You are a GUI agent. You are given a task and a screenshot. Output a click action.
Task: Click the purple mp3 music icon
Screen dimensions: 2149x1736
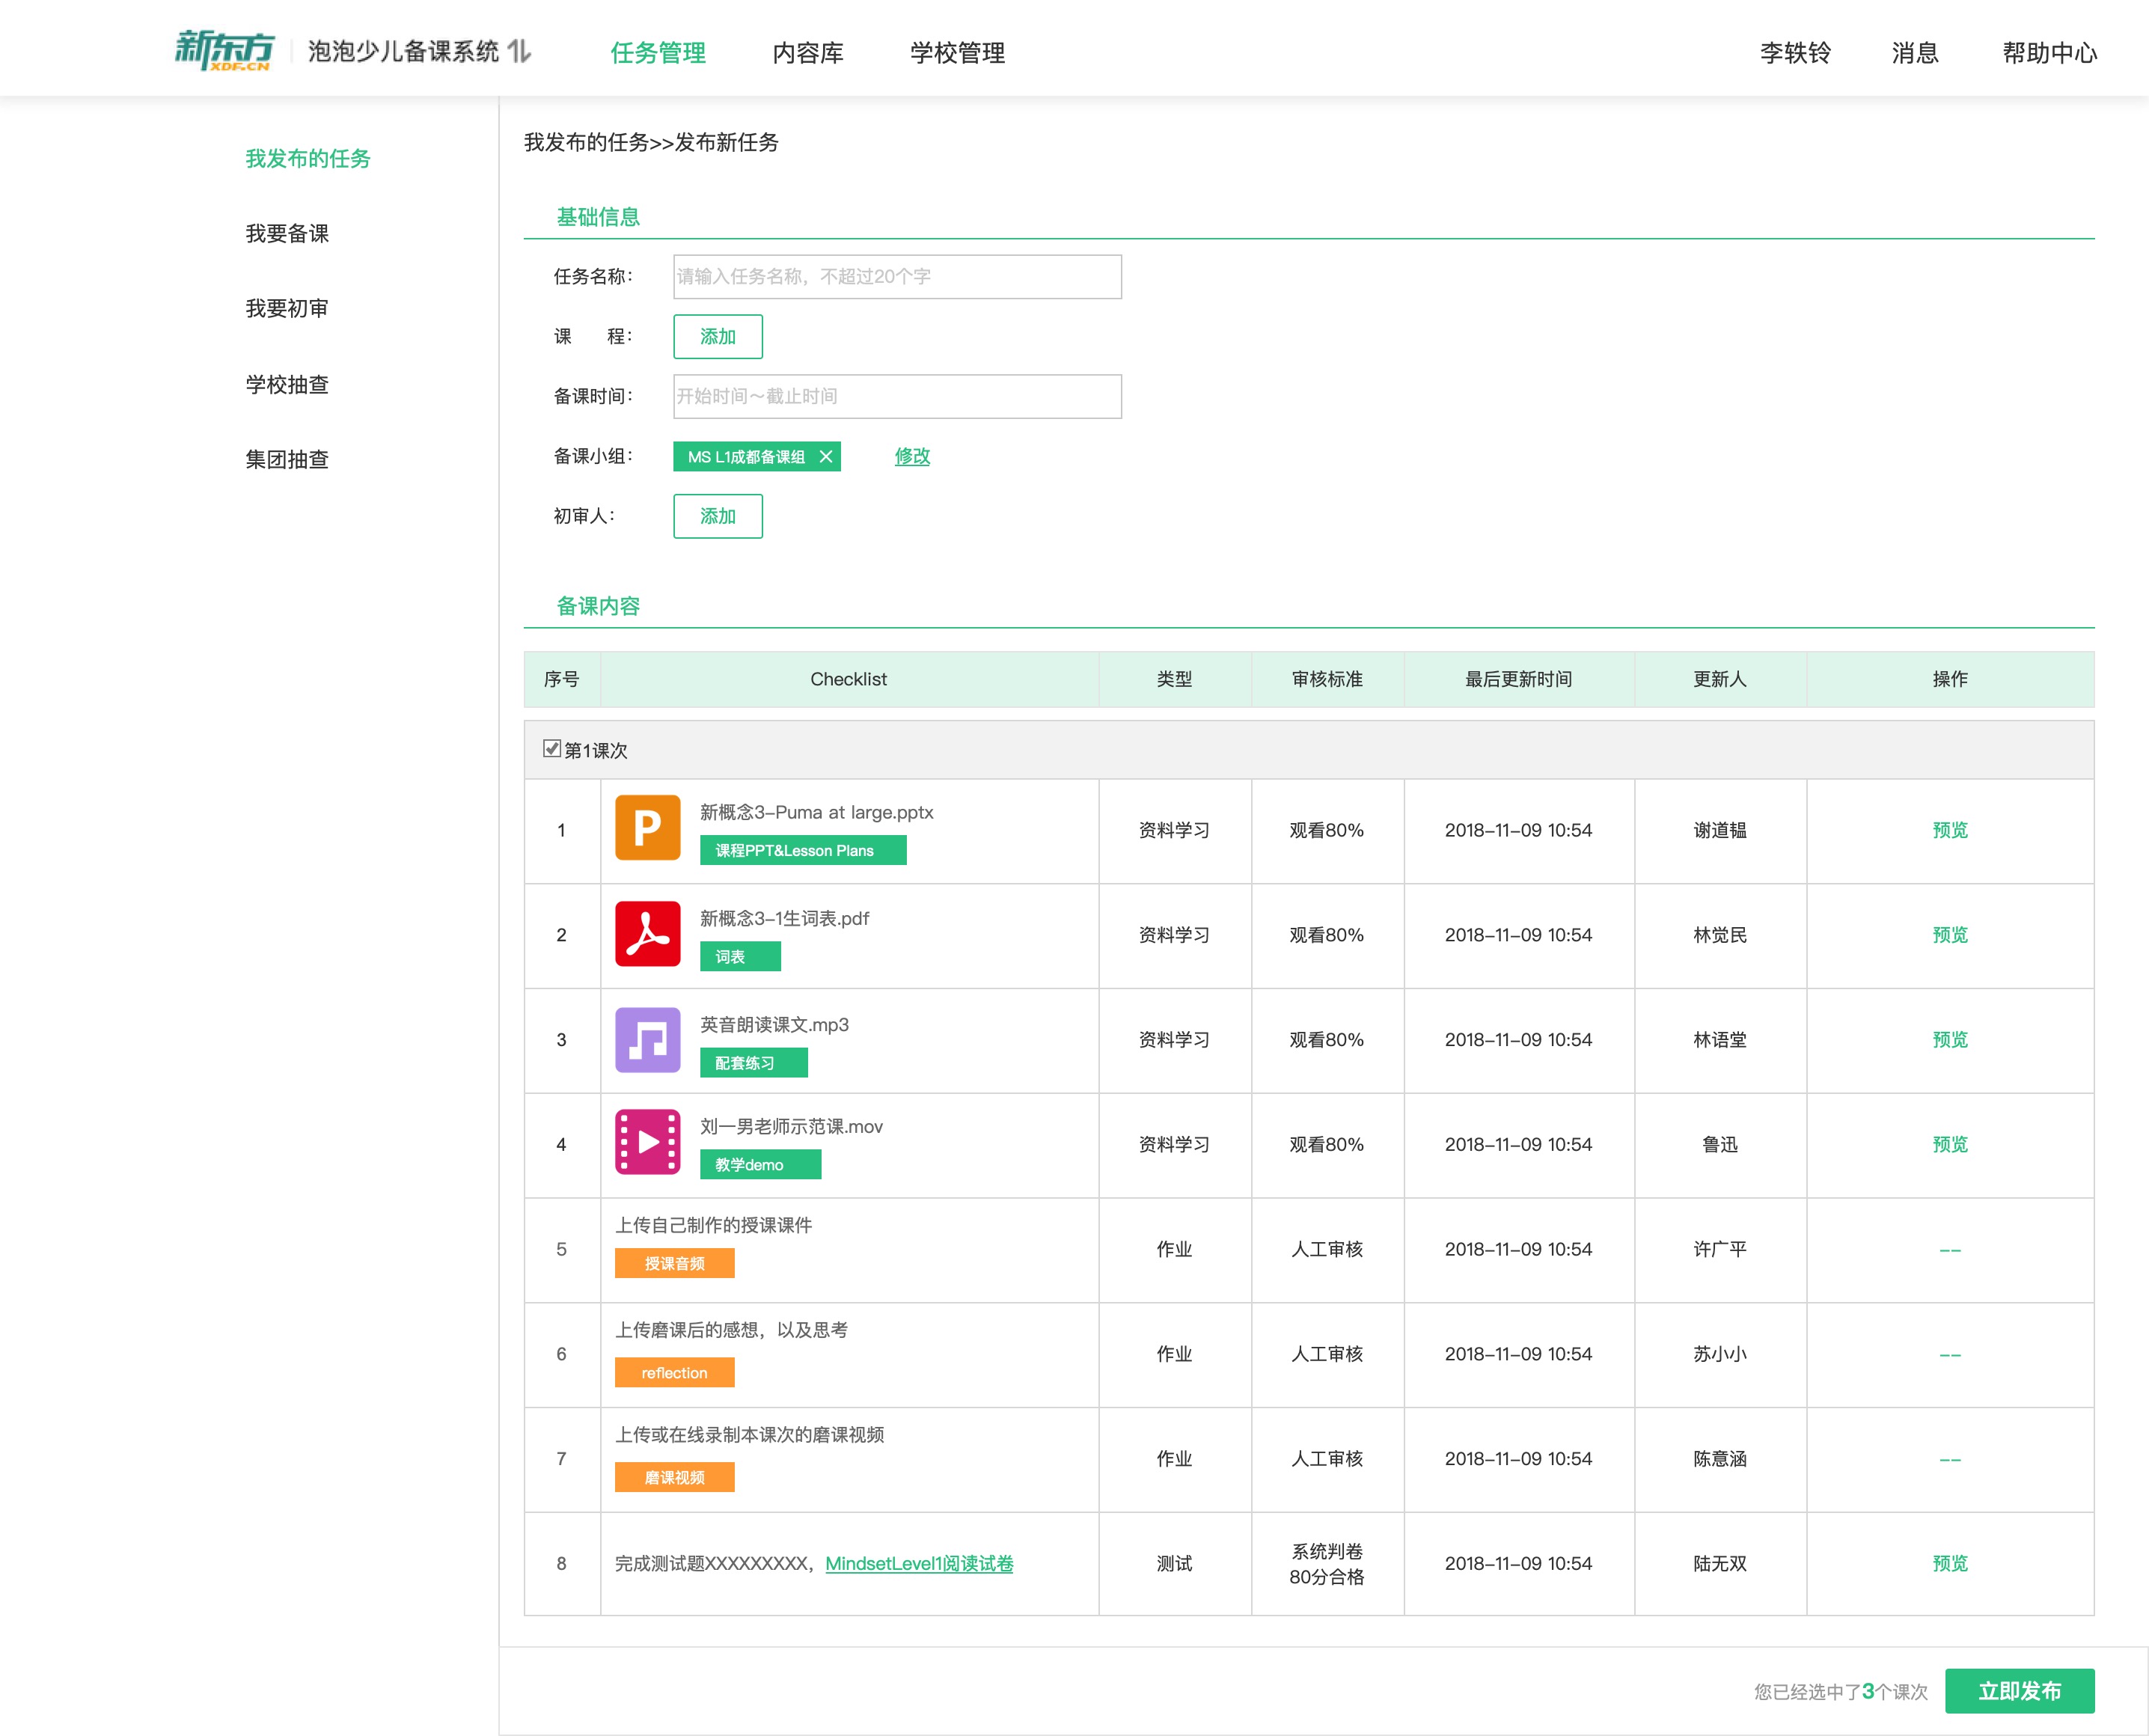pyautogui.click(x=647, y=1040)
